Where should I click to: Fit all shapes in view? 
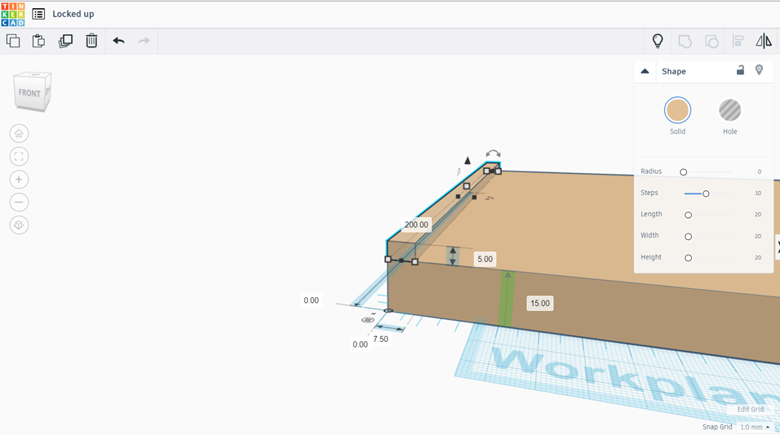[x=19, y=156]
